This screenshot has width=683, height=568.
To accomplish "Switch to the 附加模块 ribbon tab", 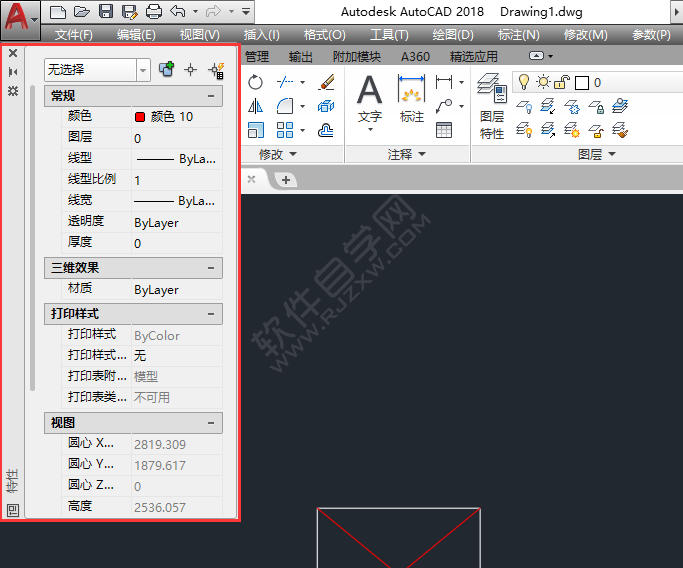I will 357,57.
